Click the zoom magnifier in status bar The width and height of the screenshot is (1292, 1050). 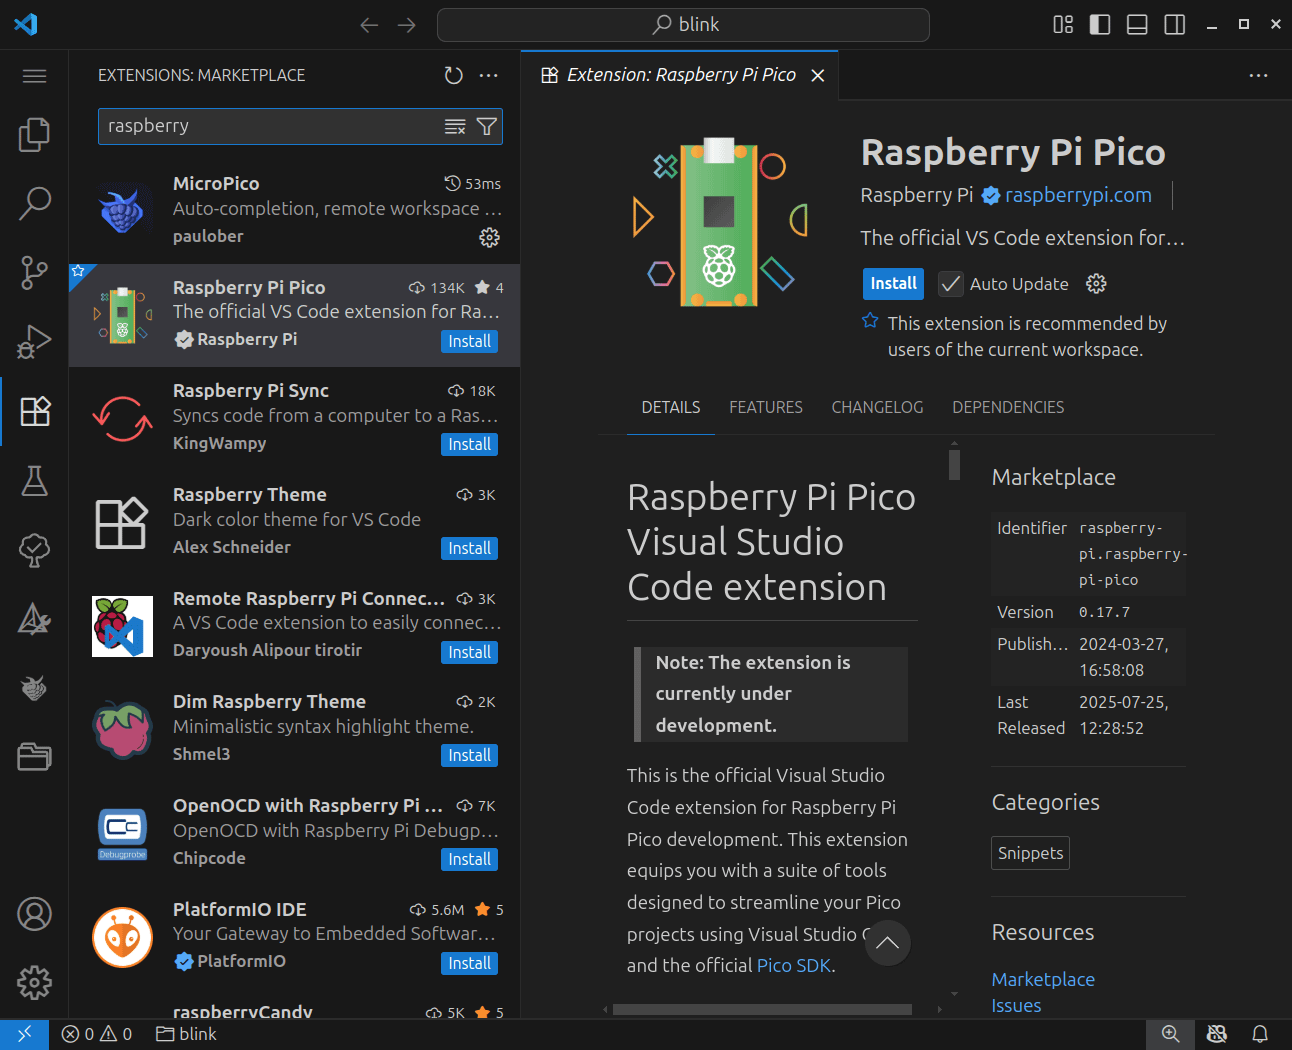[x=1170, y=1034]
